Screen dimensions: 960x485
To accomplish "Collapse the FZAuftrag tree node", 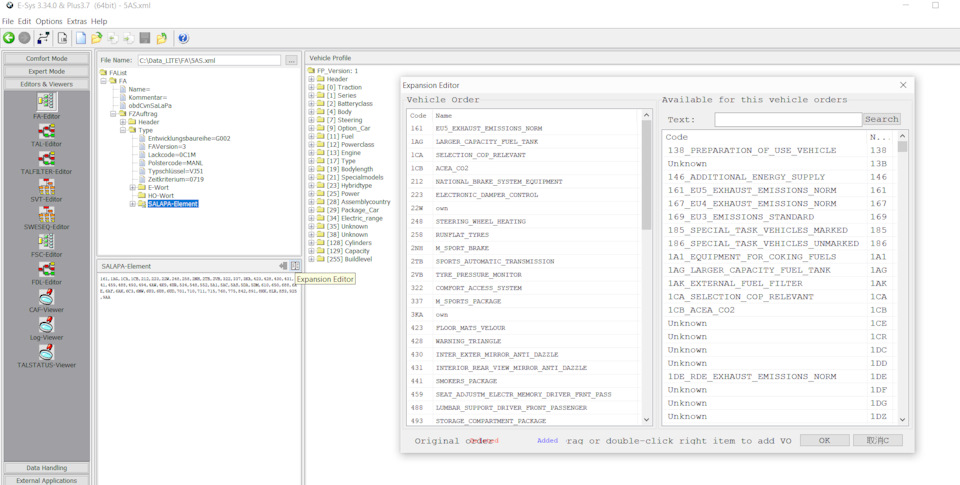I will pos(113,114).
